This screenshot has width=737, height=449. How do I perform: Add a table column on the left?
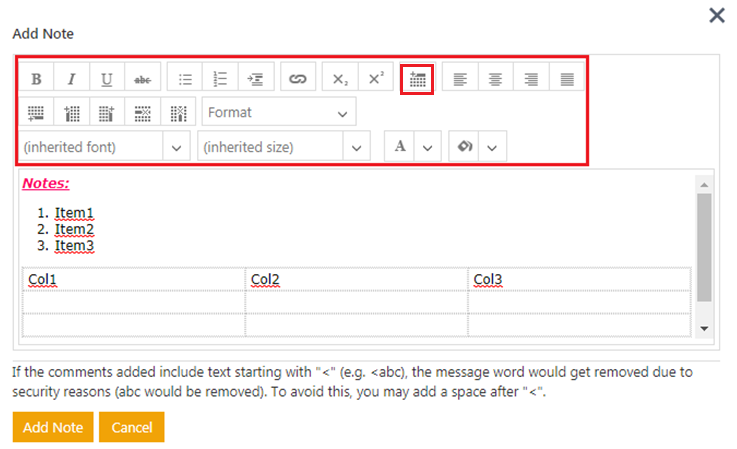point(71,112)
